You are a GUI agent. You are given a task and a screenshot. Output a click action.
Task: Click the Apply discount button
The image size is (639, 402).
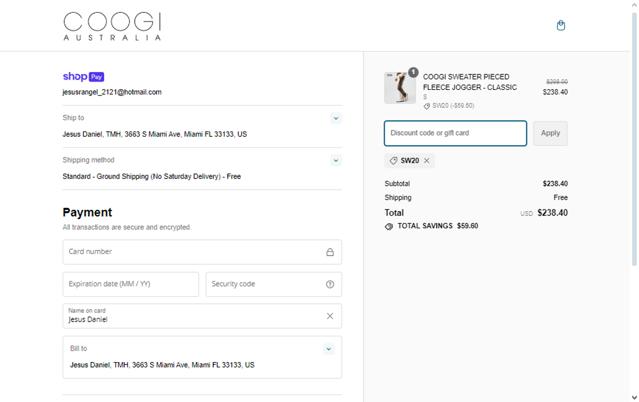(550, 133)
